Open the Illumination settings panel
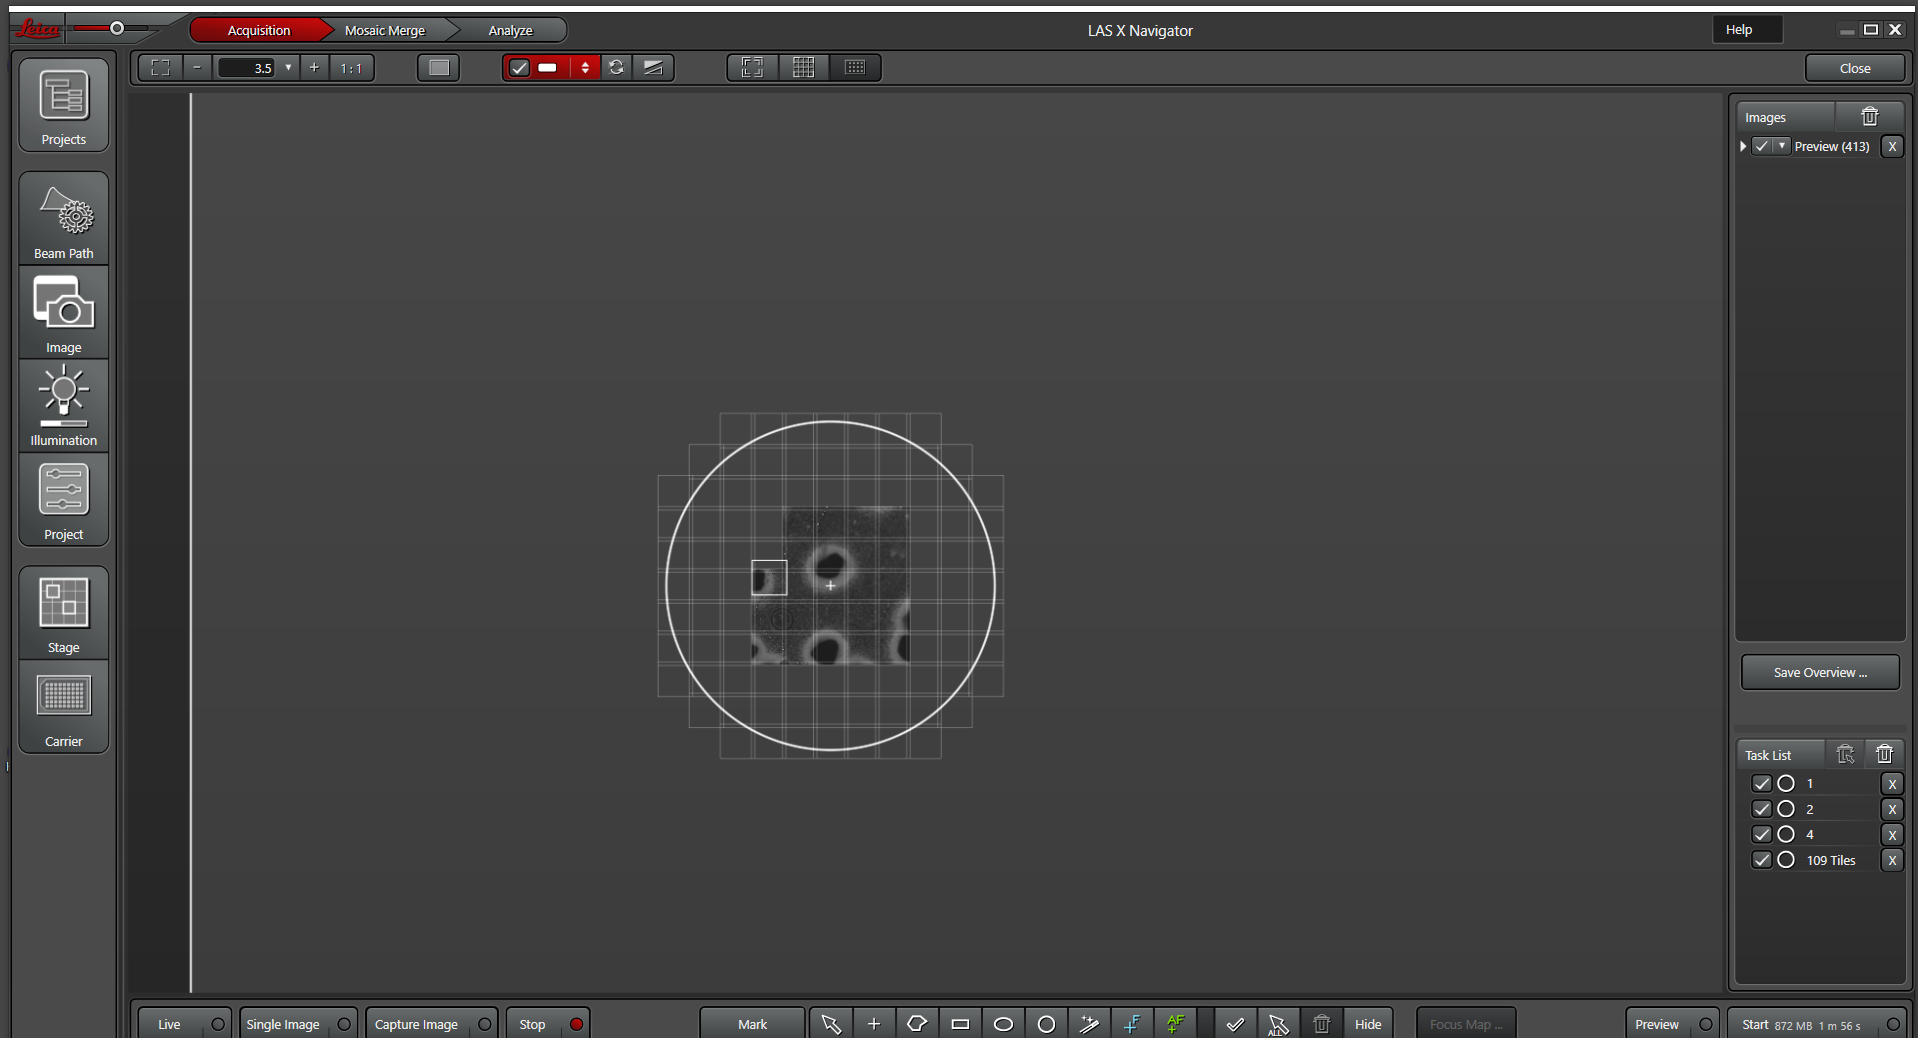 click(x=64, y=405)
